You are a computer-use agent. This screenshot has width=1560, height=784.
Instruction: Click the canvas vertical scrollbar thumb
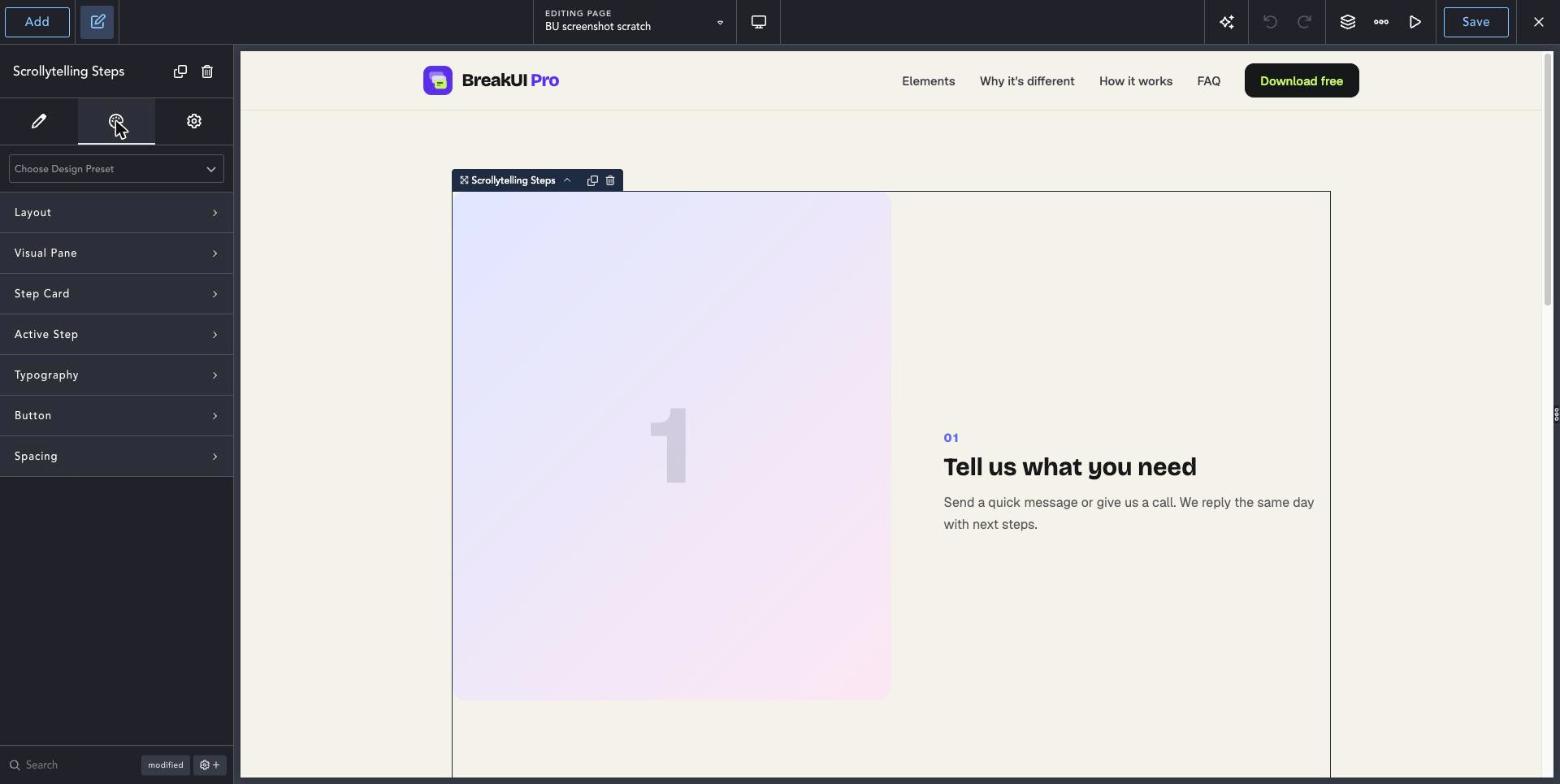(x=1550, y=180)
